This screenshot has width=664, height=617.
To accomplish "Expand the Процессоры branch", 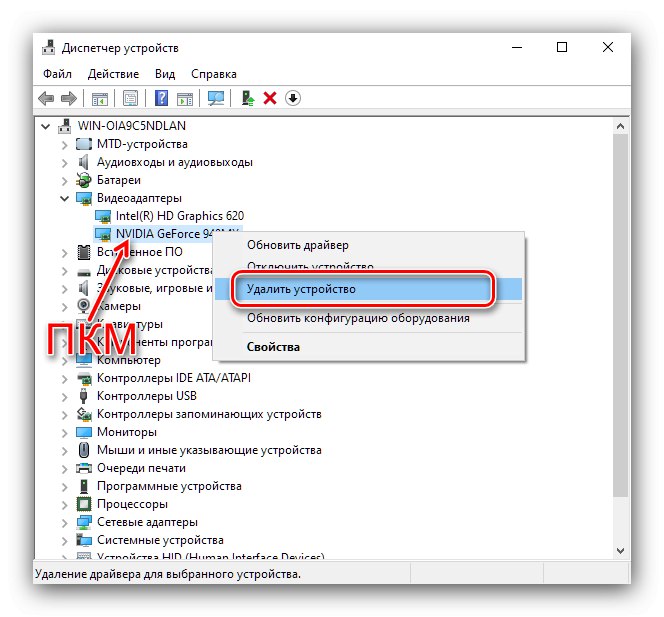I will [x=64, y=505].
